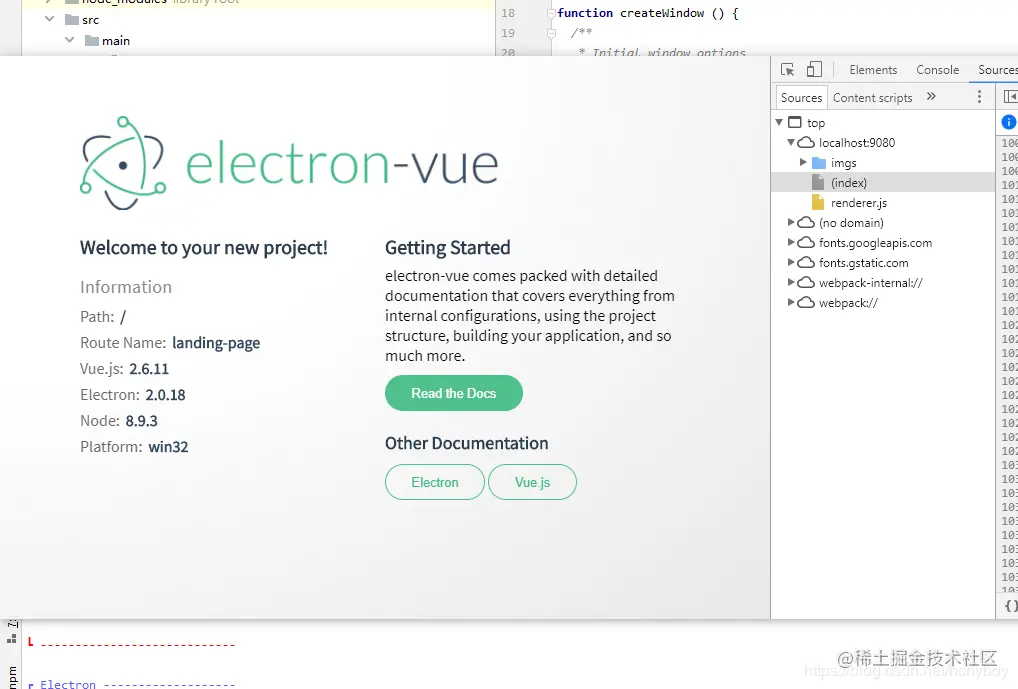Click the top frame window icon
Image resolution: width=1018 pixels, height=689 pixels.
tap(795, 122)
